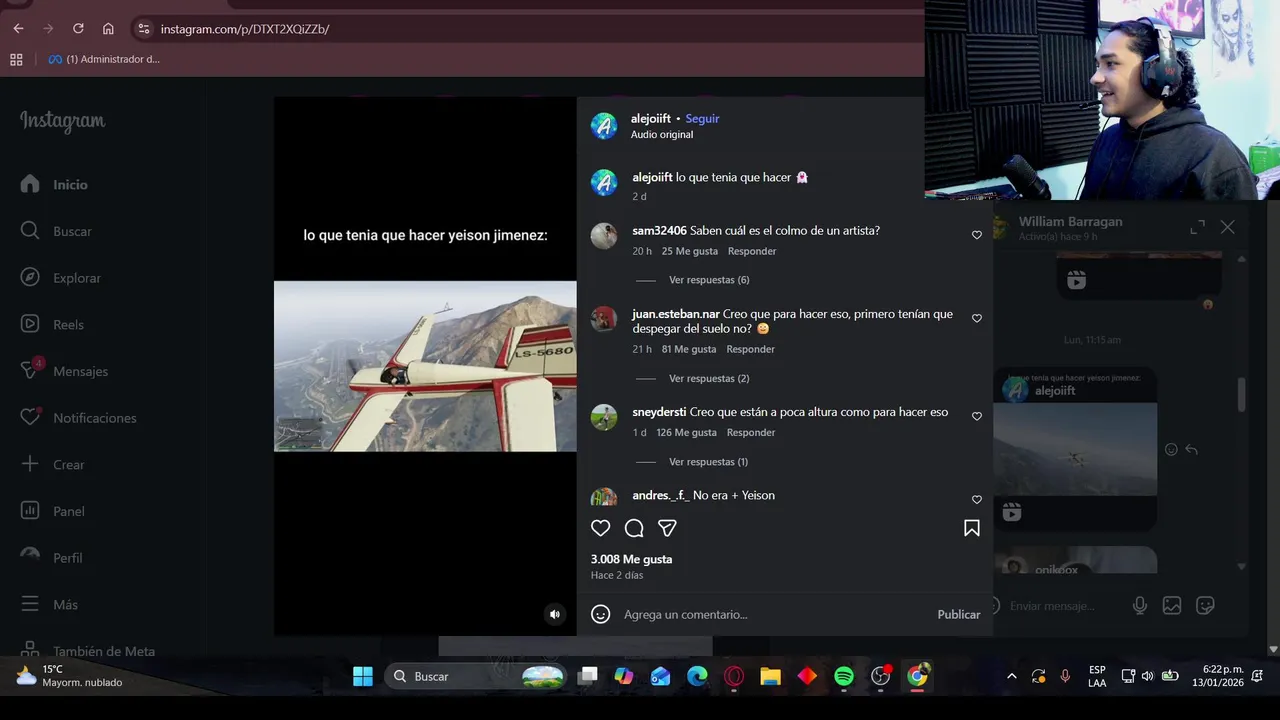The width and height of the screenshot is (1280, 720).
Task: Show hidden tray icons chevron
Action: pyautogui.click(x=1011, y=676)
